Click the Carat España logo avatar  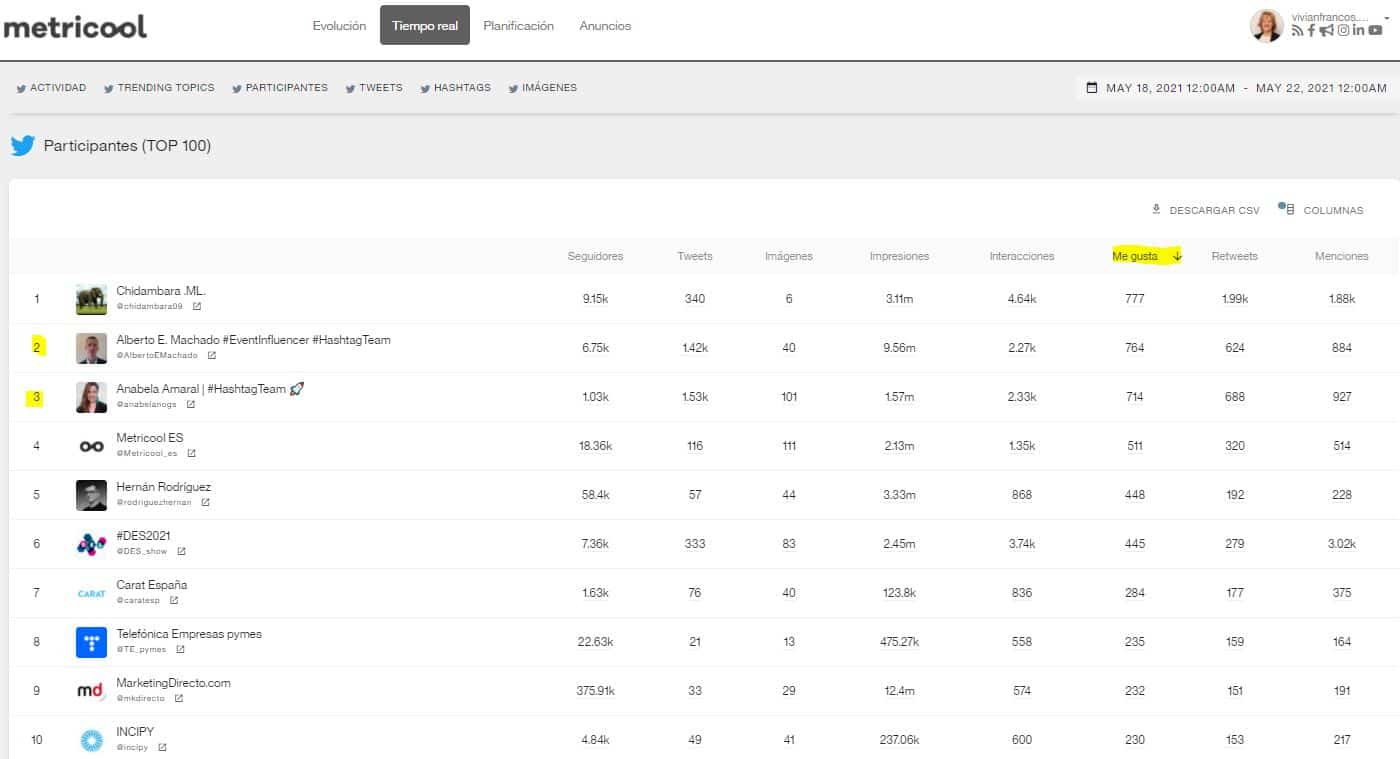(91, 593)
